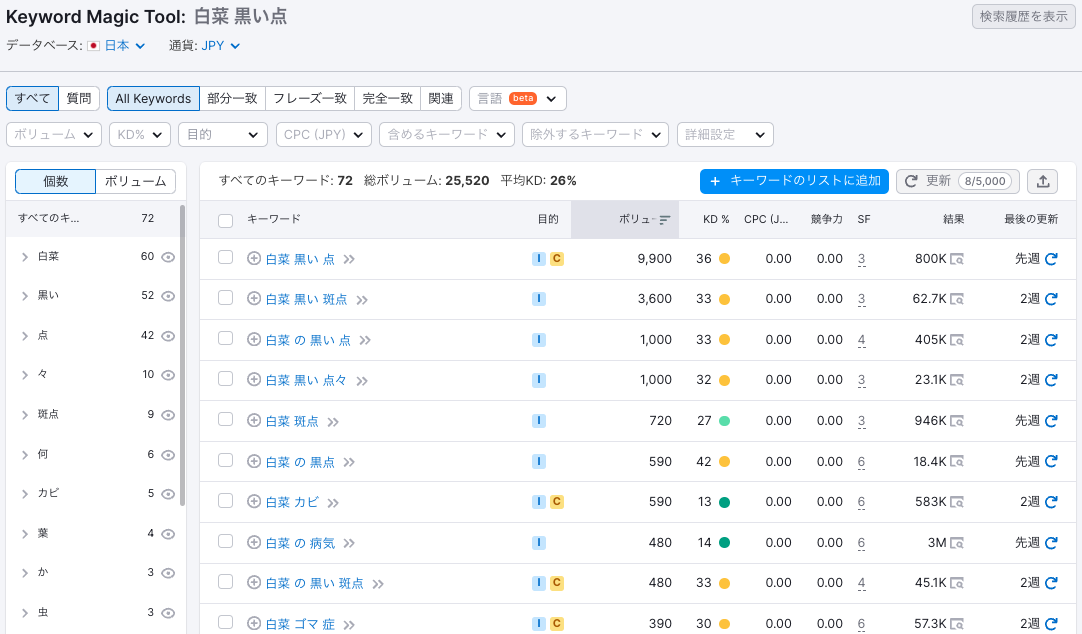Add 白菜 の 黒点 via plus icon
This screenshot has width=1082, height=634.
point(254,461)
